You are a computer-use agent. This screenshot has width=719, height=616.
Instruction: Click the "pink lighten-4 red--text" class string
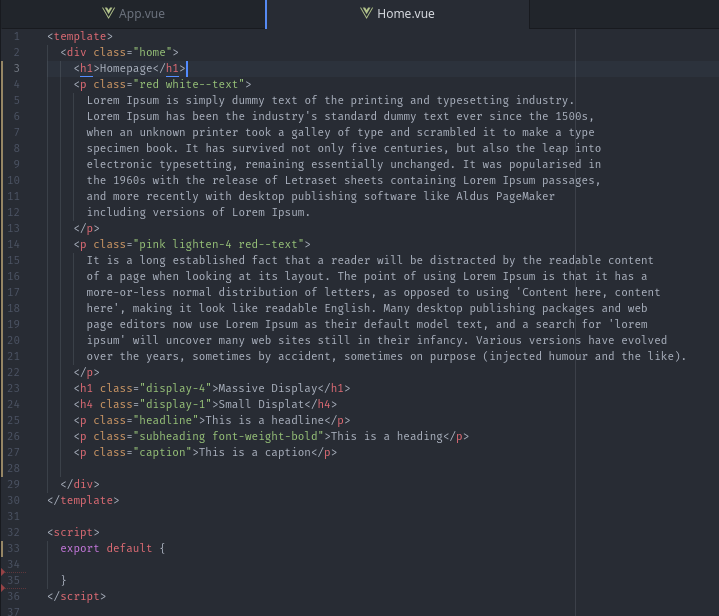coord(218,244)
